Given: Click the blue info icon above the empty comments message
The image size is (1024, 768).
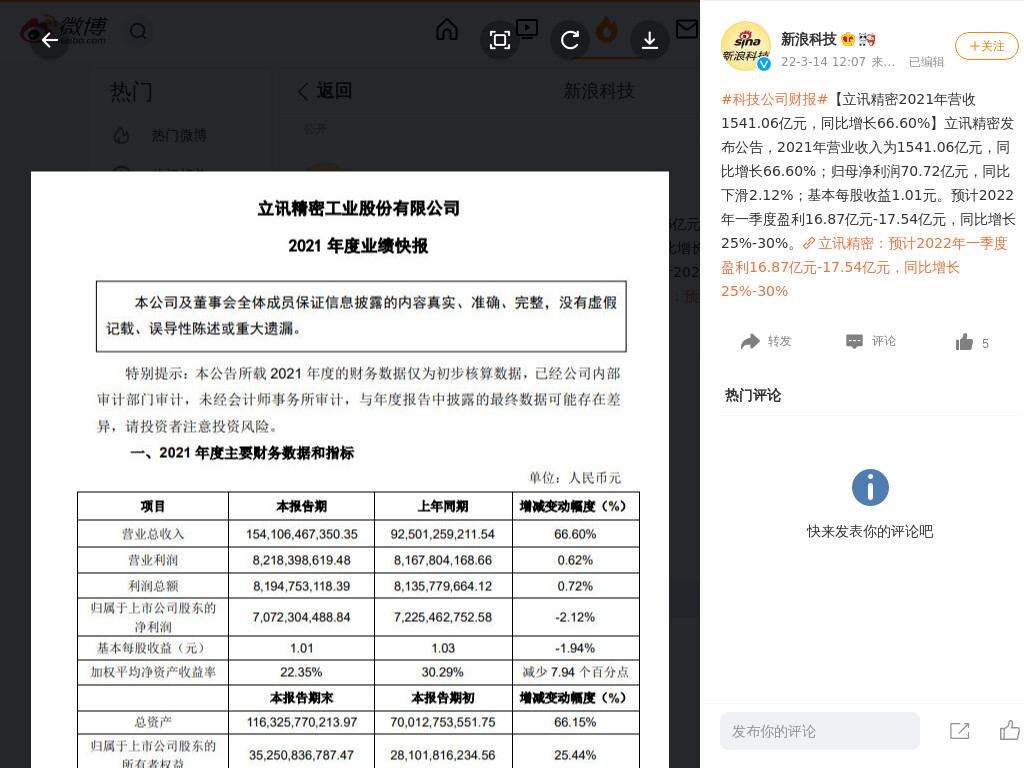Looking at the screenshot, I should point(870,487).
